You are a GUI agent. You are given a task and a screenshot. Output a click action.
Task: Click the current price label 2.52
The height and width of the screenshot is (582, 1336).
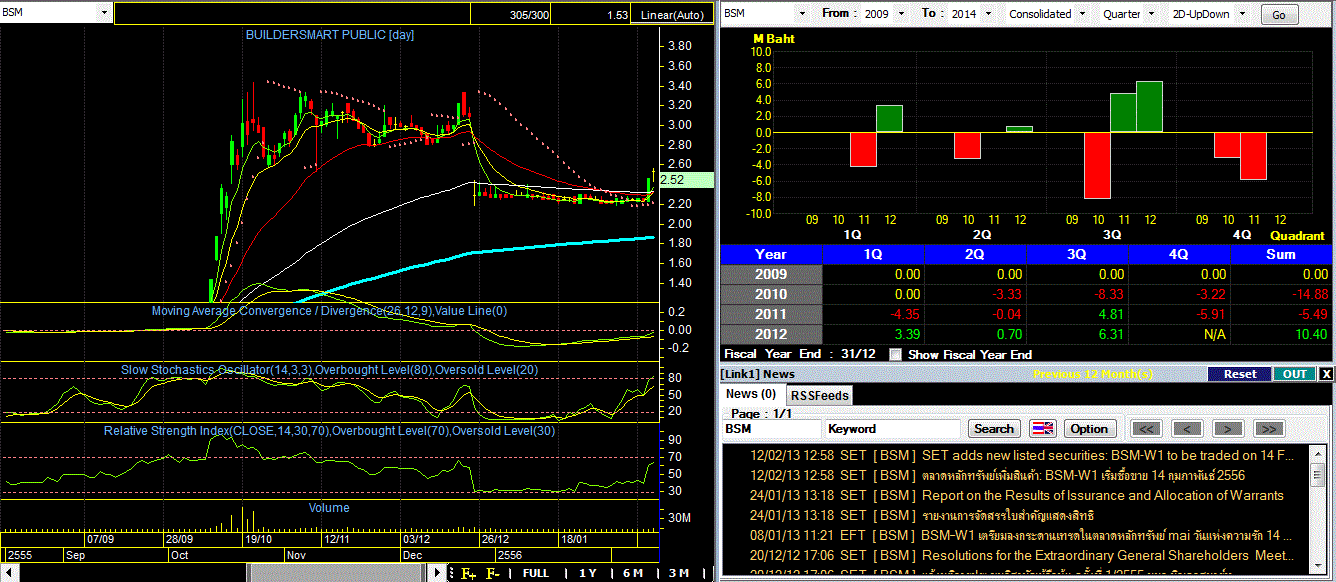[x=686, y=180]
